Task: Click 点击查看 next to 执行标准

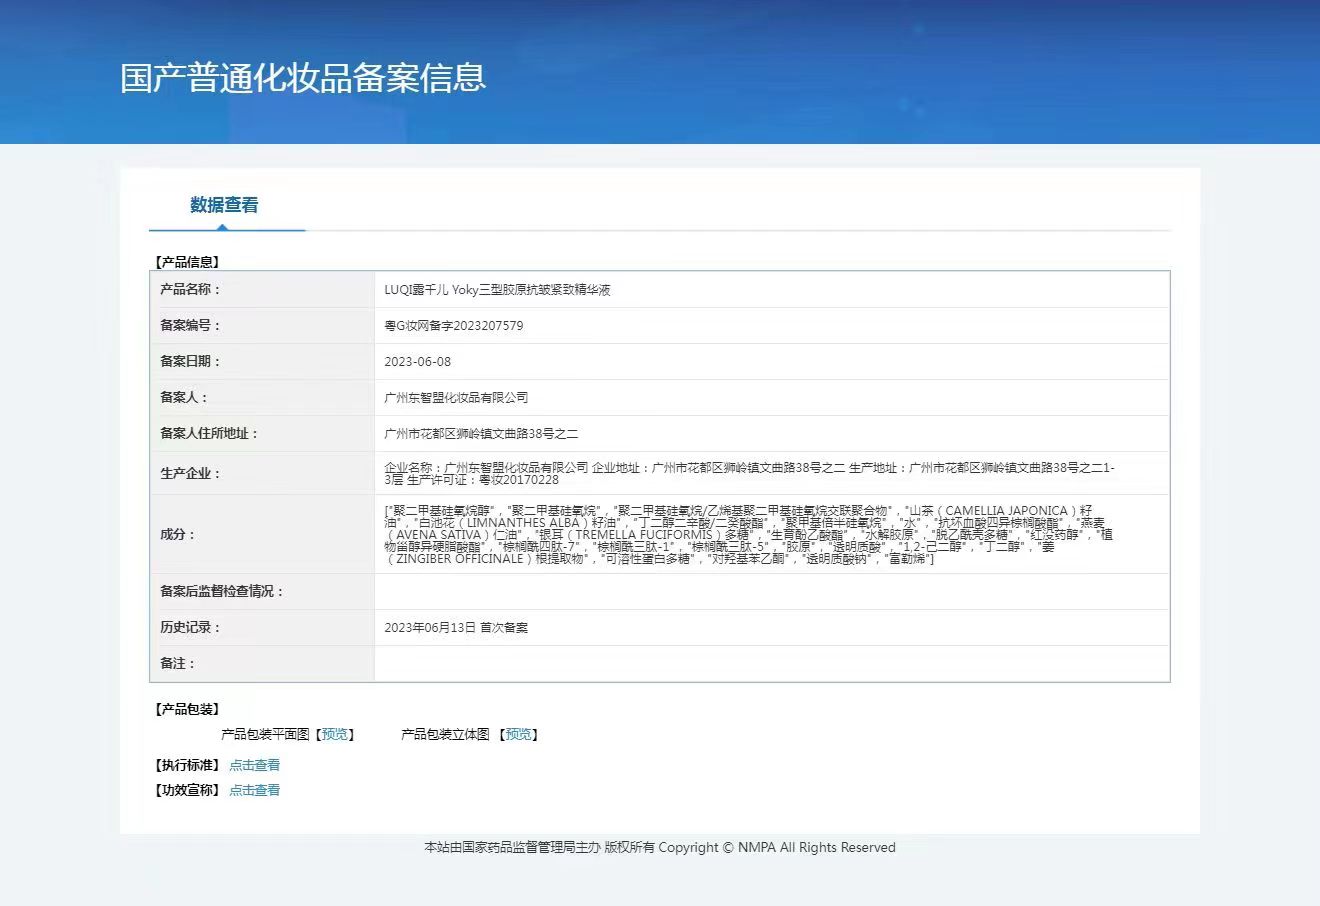Action: [254, 765]
